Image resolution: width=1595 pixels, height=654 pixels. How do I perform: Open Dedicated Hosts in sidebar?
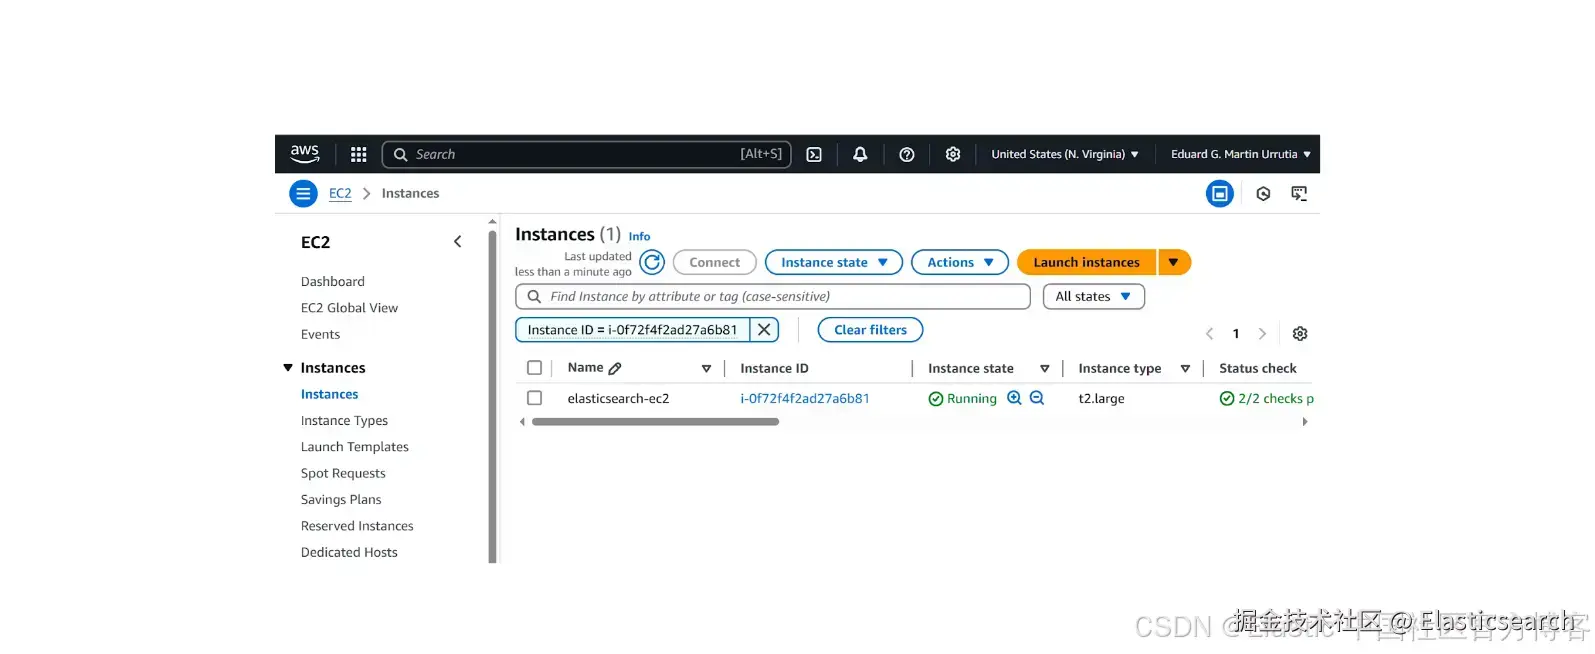(x=349, y=553)
